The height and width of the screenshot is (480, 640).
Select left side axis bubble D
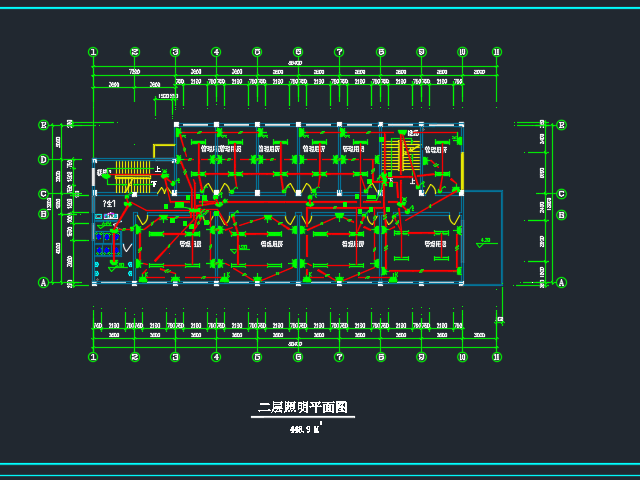tap(43, 159)
